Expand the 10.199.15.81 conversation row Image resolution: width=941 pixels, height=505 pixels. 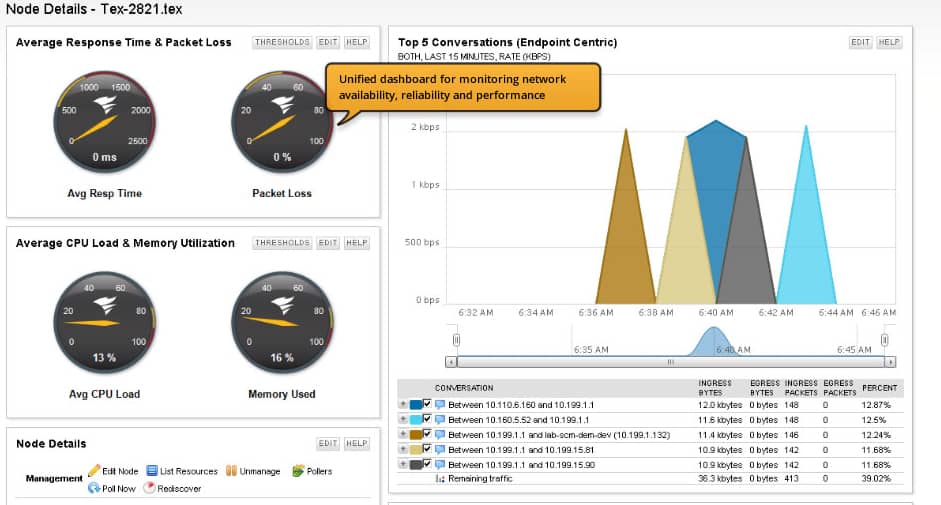(403, 450)
